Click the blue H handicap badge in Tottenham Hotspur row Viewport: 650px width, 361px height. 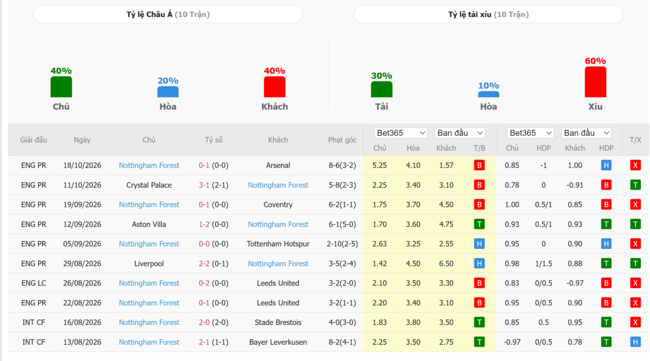tap(606, 244)
